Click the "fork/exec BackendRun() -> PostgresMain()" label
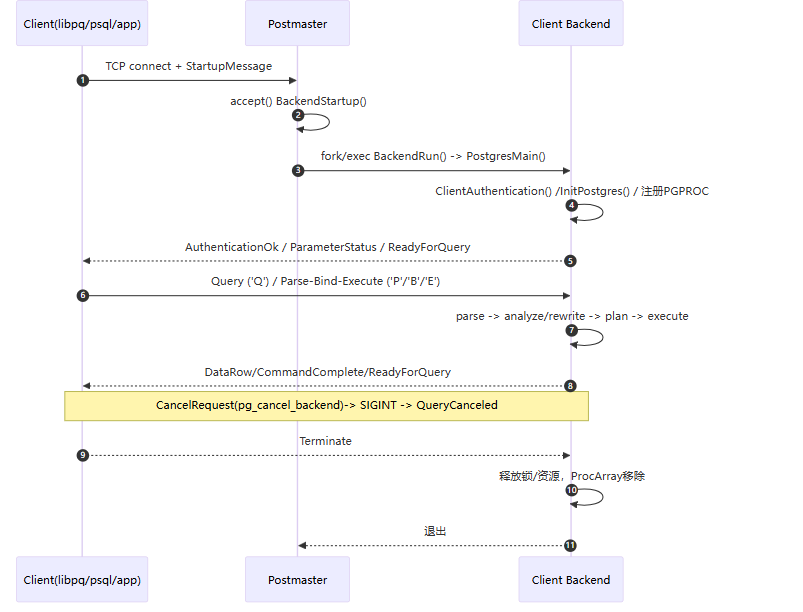This screenshot has height=612, width=803. (x=433, y=156)
